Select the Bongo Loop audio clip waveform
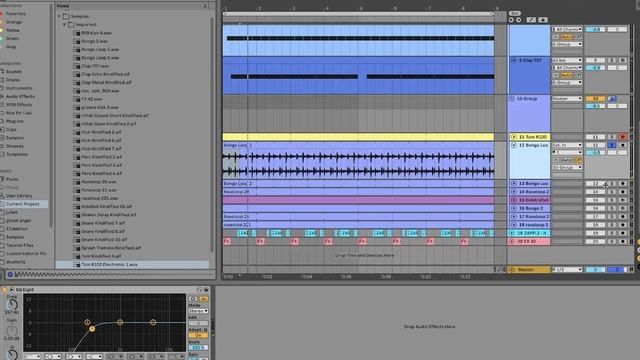The width and height of the screenshot is (640, 360). (358, 164)
